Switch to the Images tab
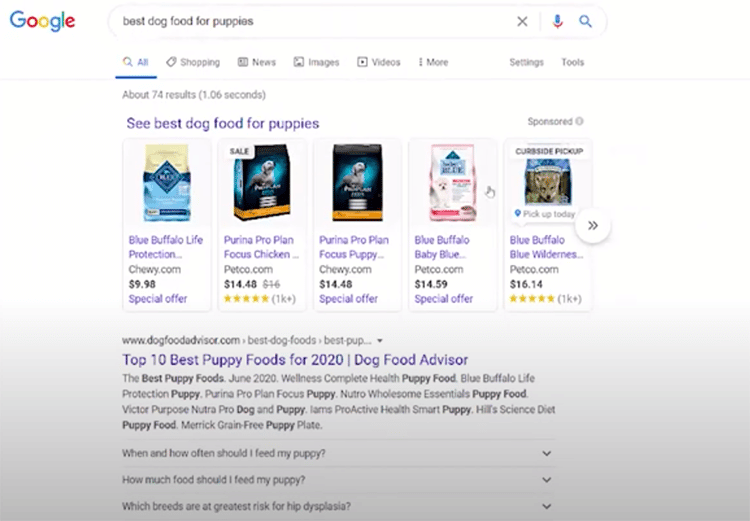This screenshot has height=521, width=750. (316, 62)
